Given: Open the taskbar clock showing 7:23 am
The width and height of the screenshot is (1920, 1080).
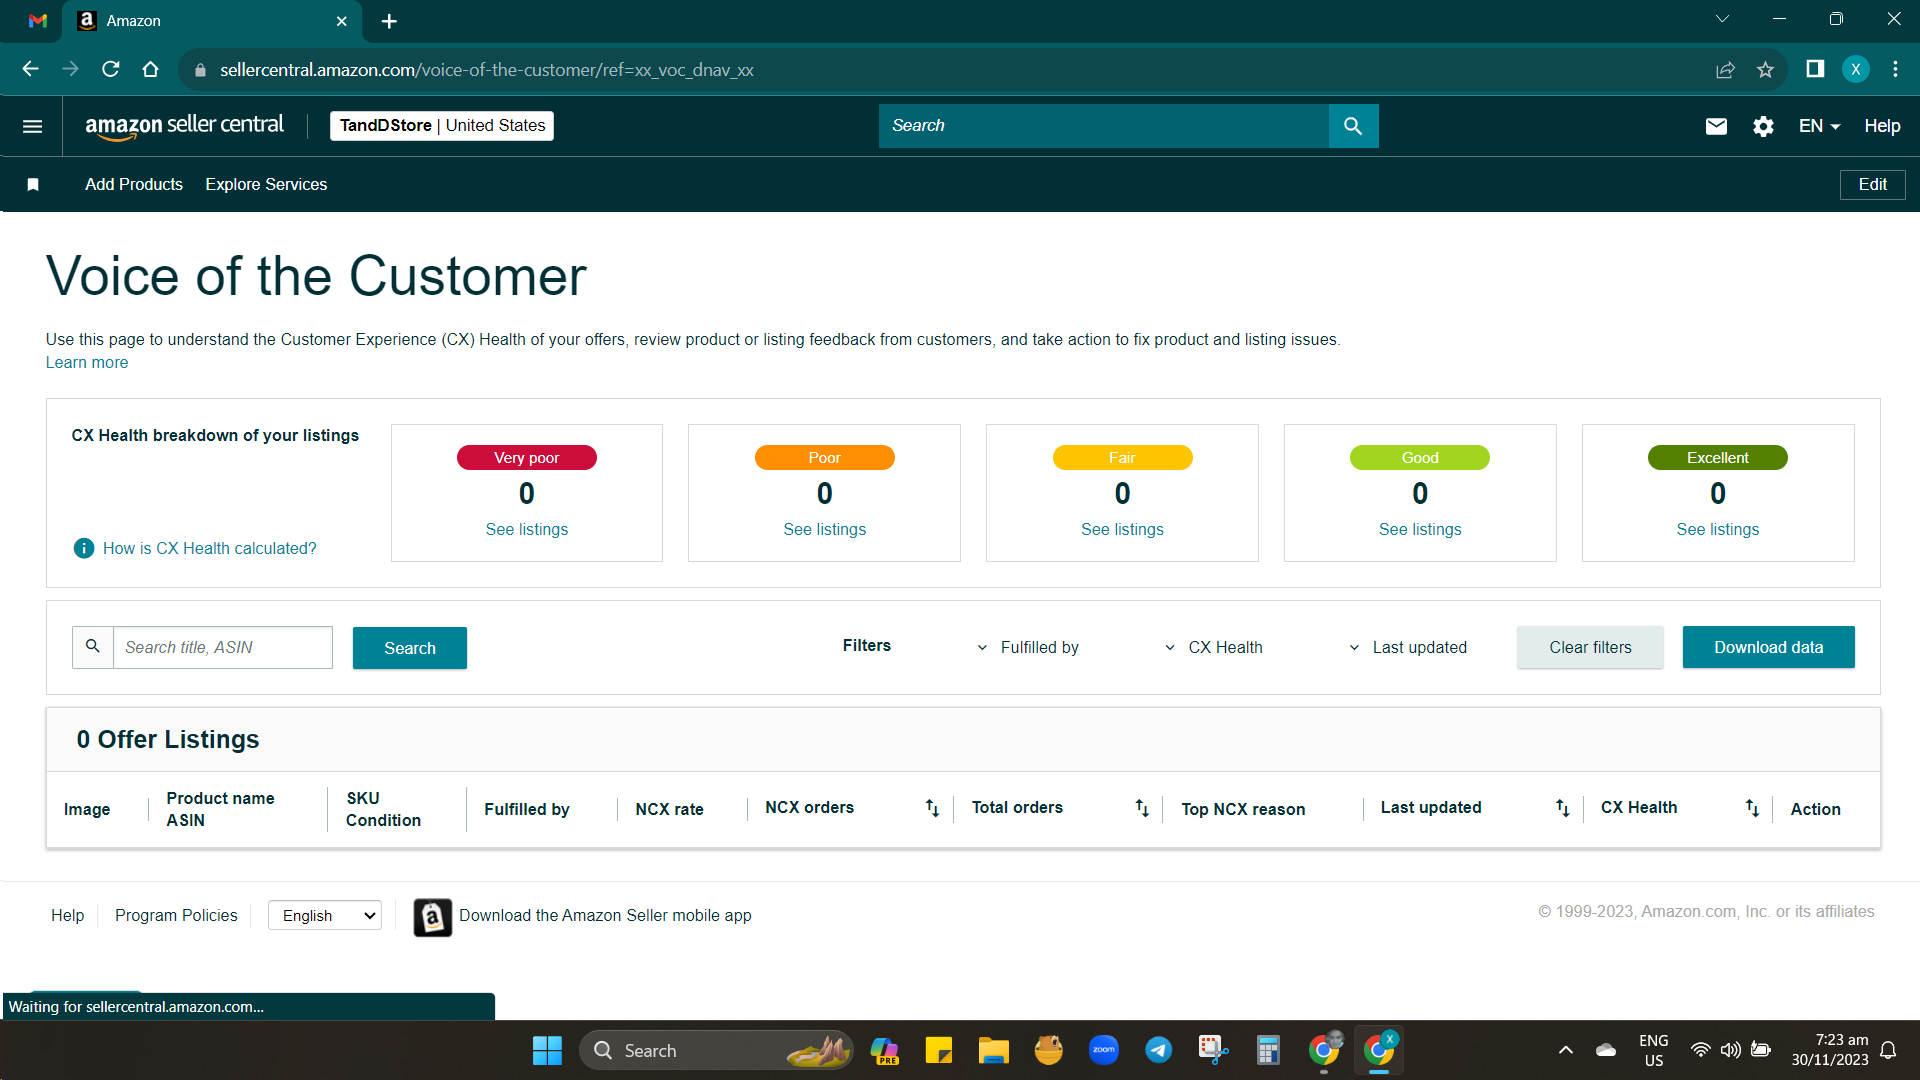Looking at the screenshot, I should click(x=1830, y=1050).
